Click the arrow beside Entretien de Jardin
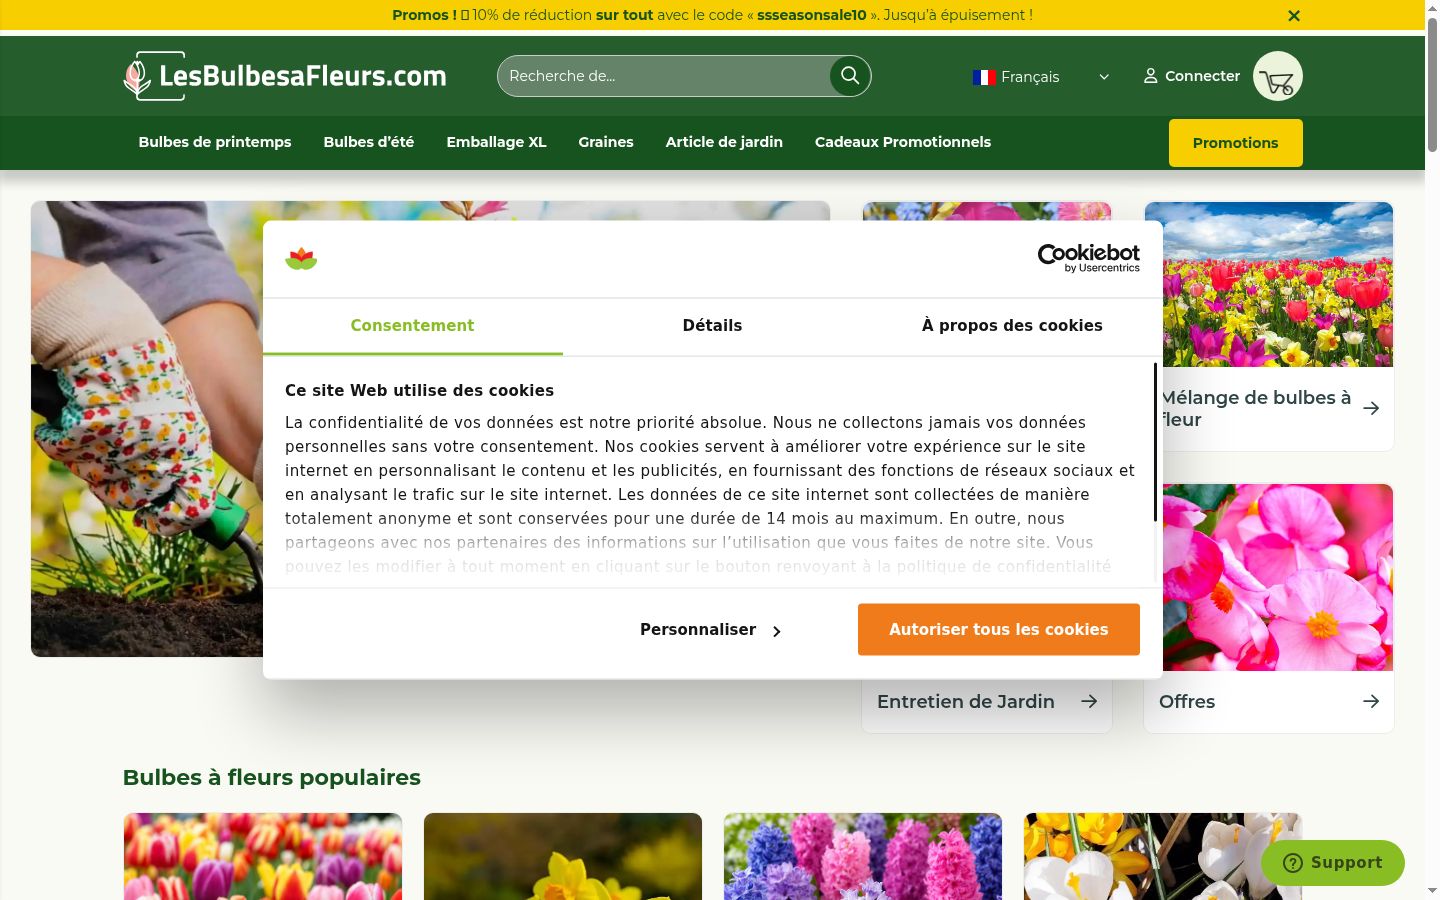1440x900 pixels. [1089, 702]
